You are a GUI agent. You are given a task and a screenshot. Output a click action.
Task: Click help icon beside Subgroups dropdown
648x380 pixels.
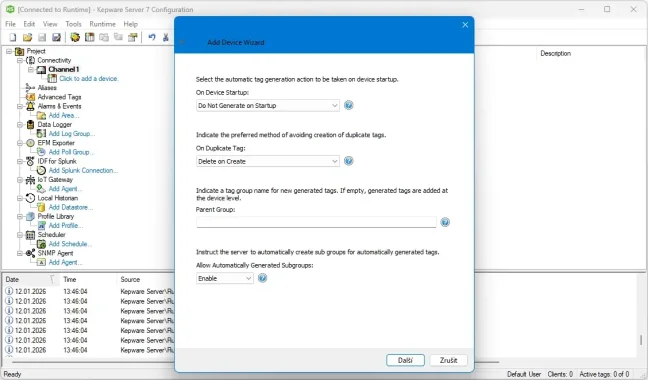pos(262,278)
